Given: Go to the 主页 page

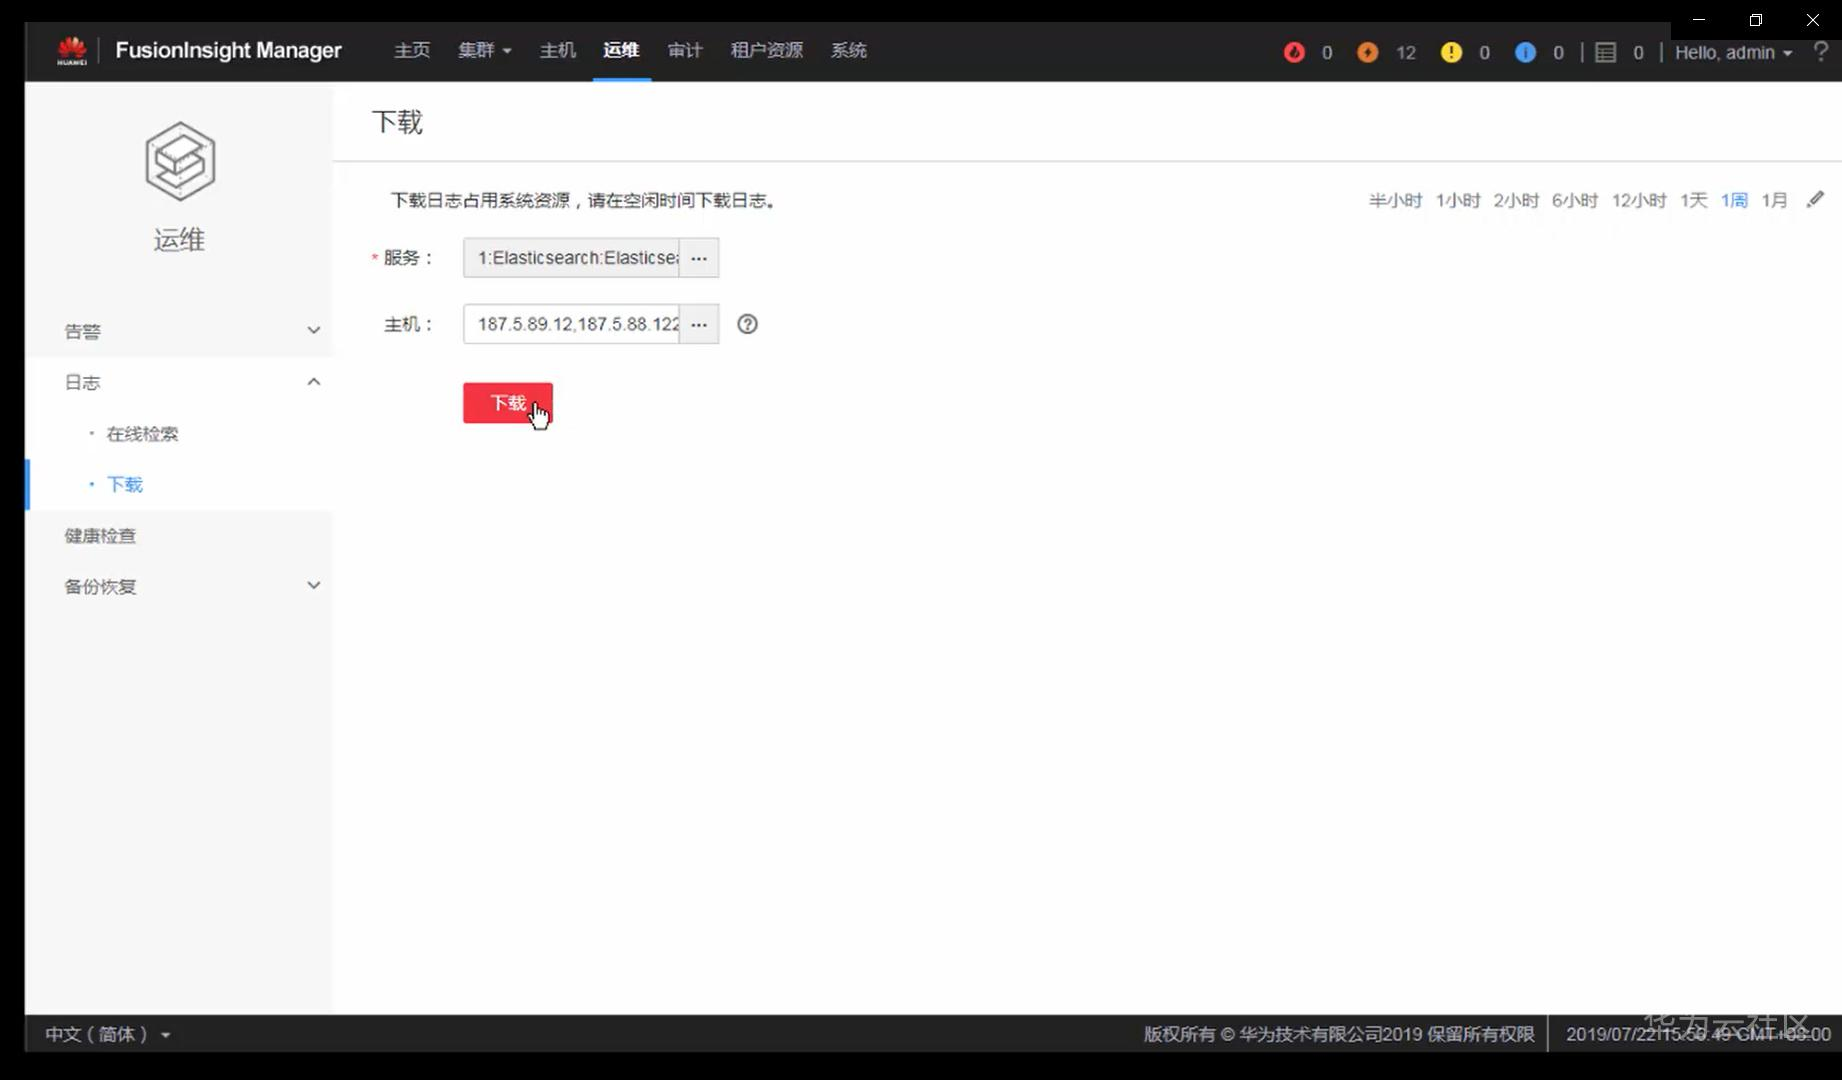Looking at the screenshot, I should pos(411,50).
